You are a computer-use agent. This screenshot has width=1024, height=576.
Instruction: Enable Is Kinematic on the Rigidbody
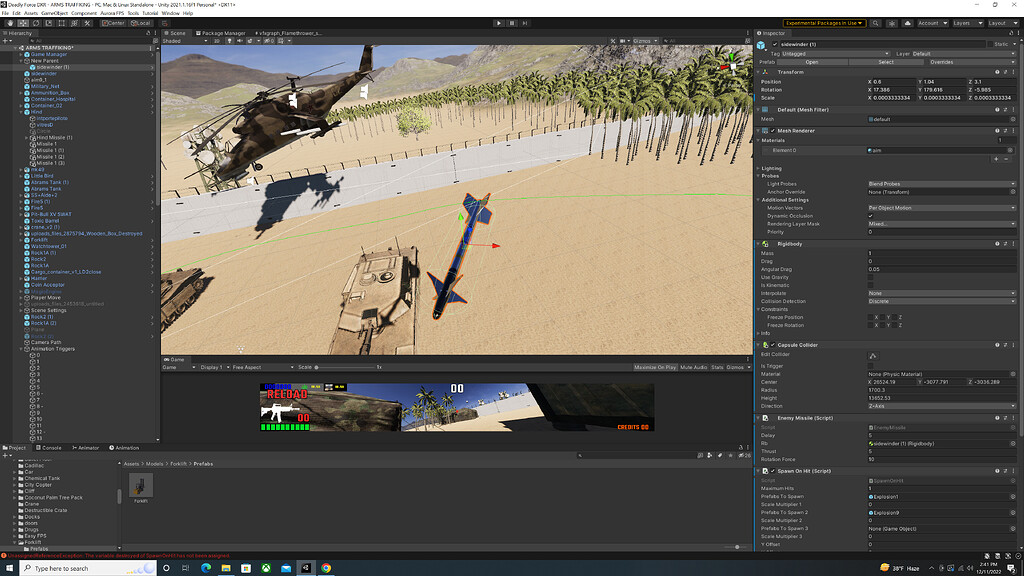coord(870,285)
